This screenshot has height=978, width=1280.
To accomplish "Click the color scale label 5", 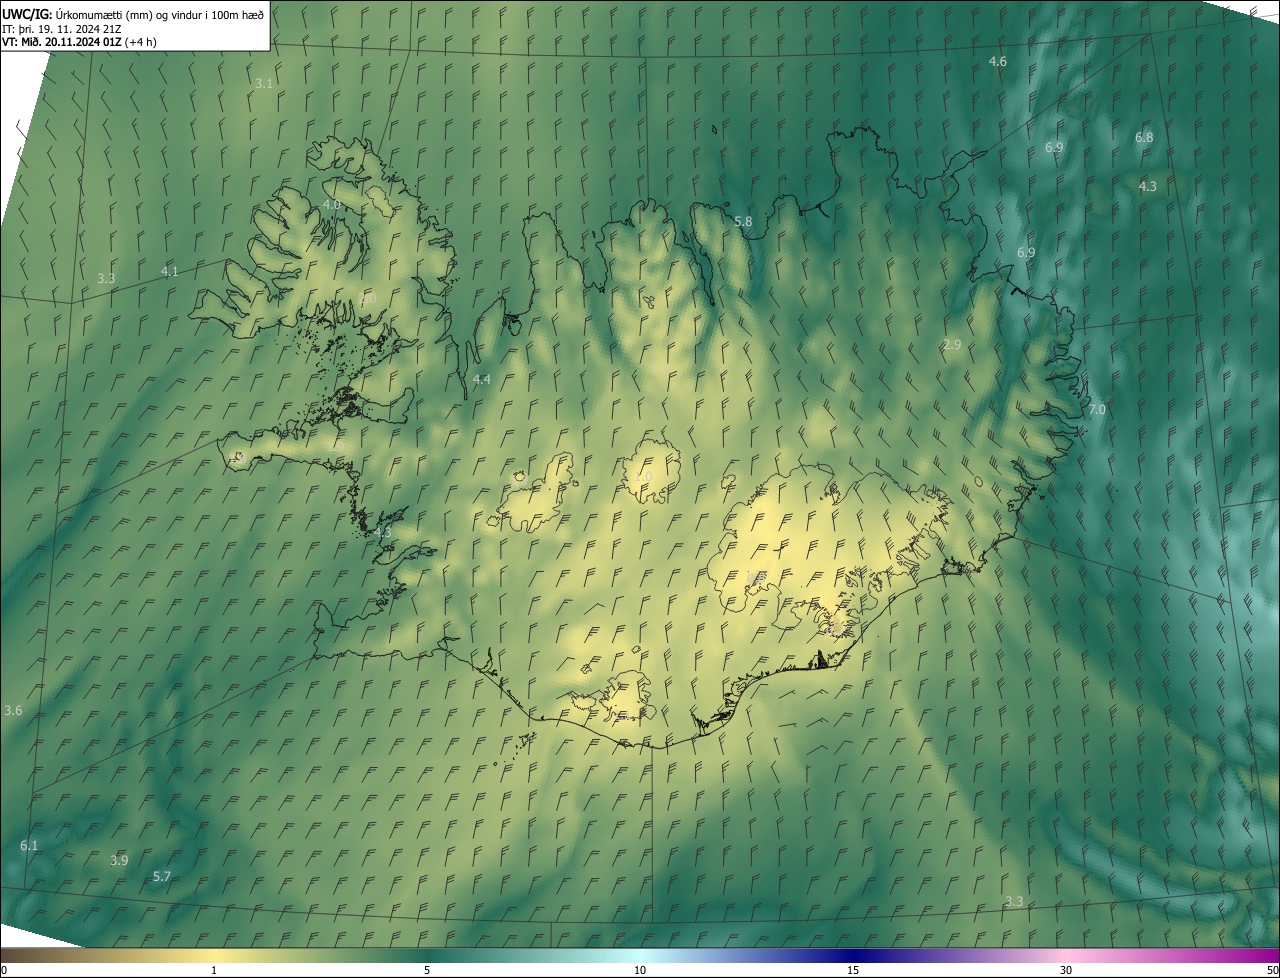I will click(427, 971).
